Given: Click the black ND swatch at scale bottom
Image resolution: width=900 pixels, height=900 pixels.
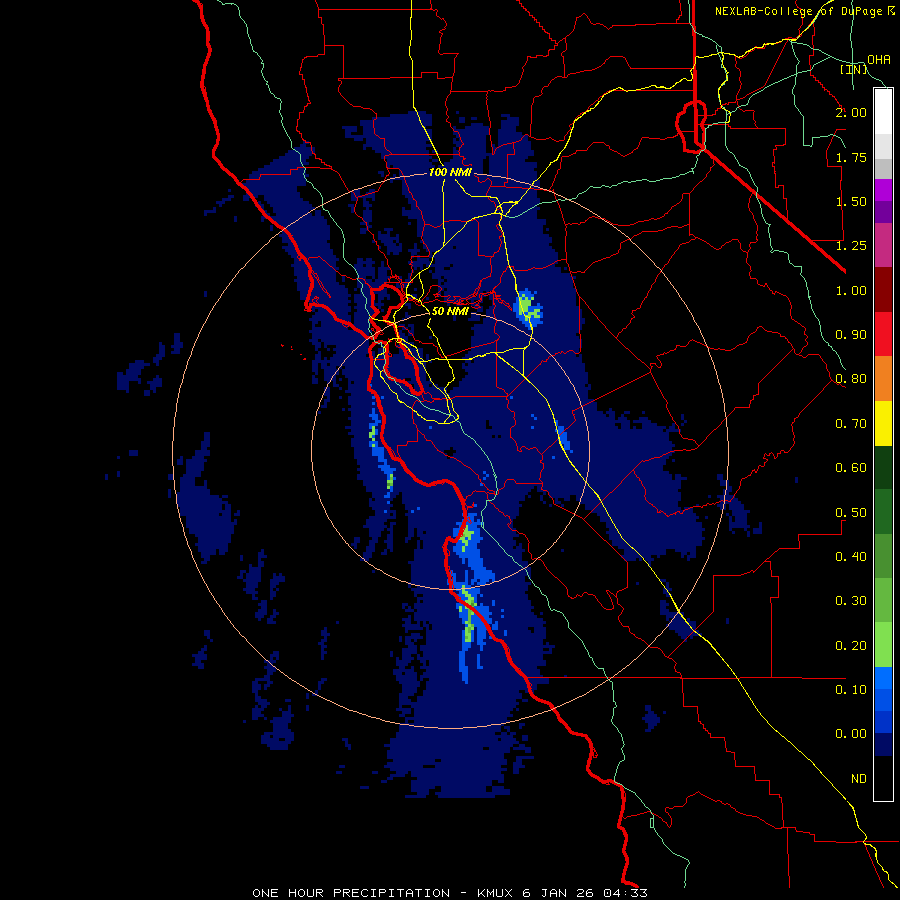Looking at the screenshot, I should click(883, 778).
